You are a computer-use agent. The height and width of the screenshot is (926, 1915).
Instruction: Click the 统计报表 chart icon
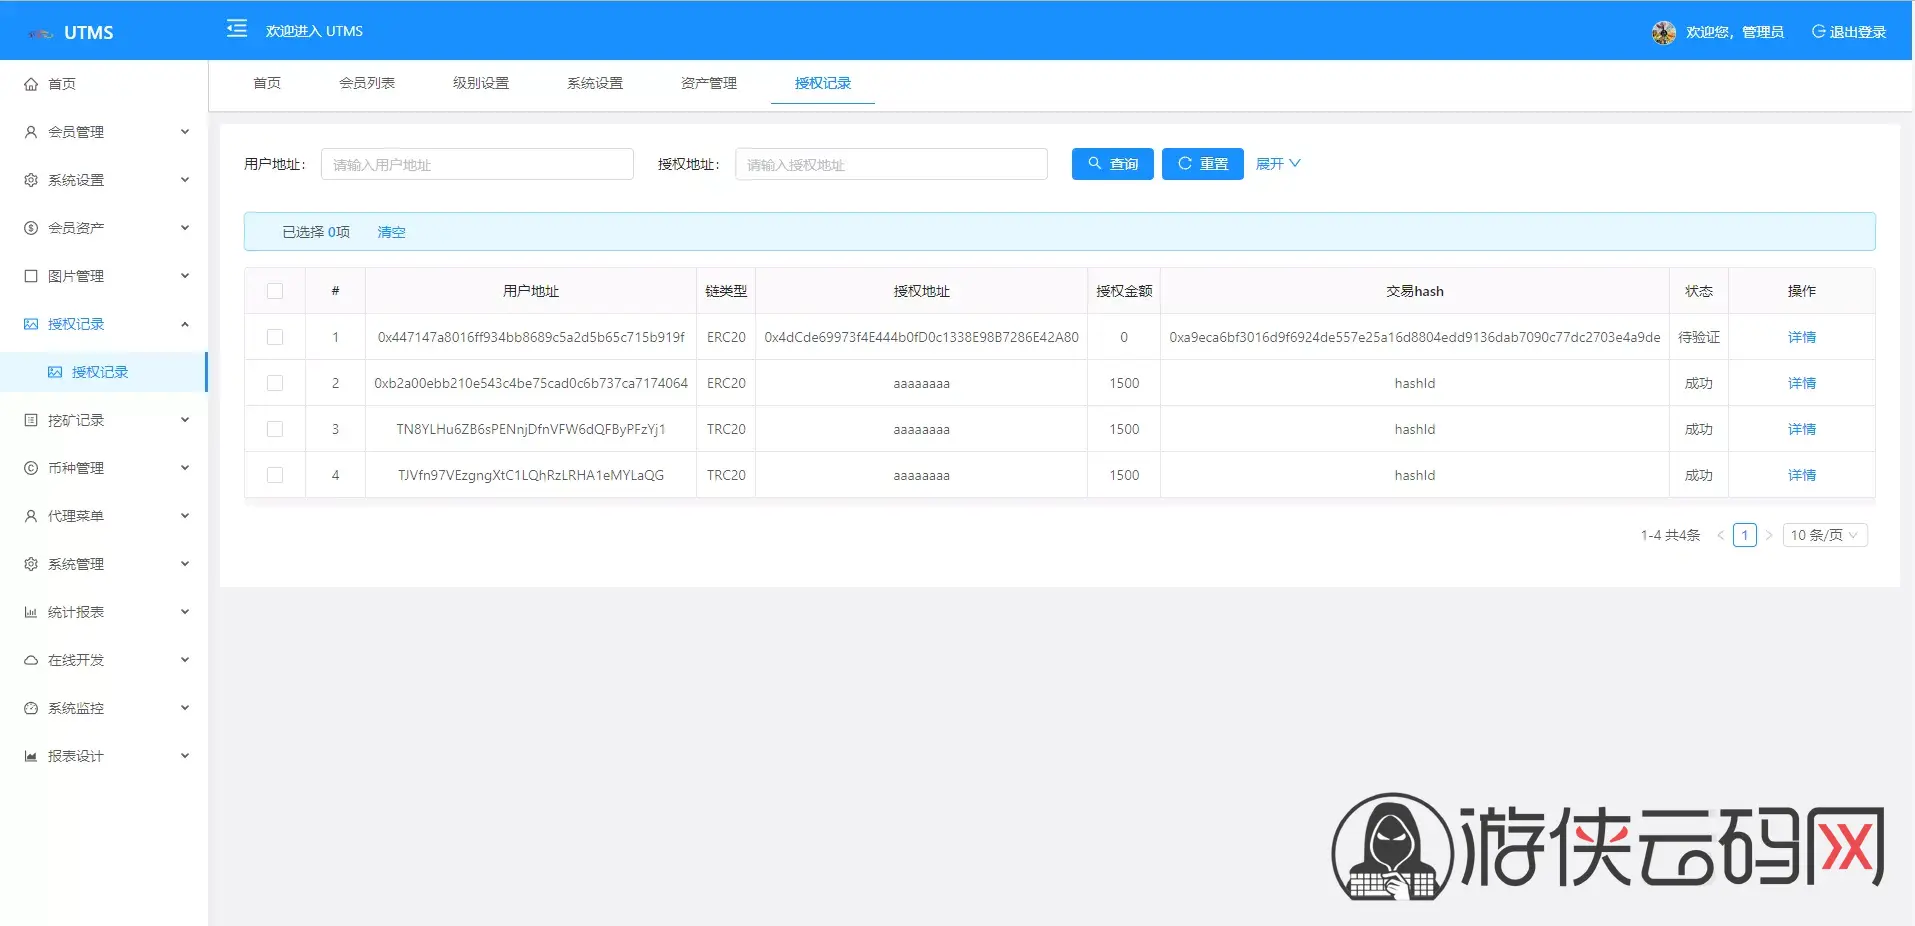pyautogui.click(x=31, y=612)
